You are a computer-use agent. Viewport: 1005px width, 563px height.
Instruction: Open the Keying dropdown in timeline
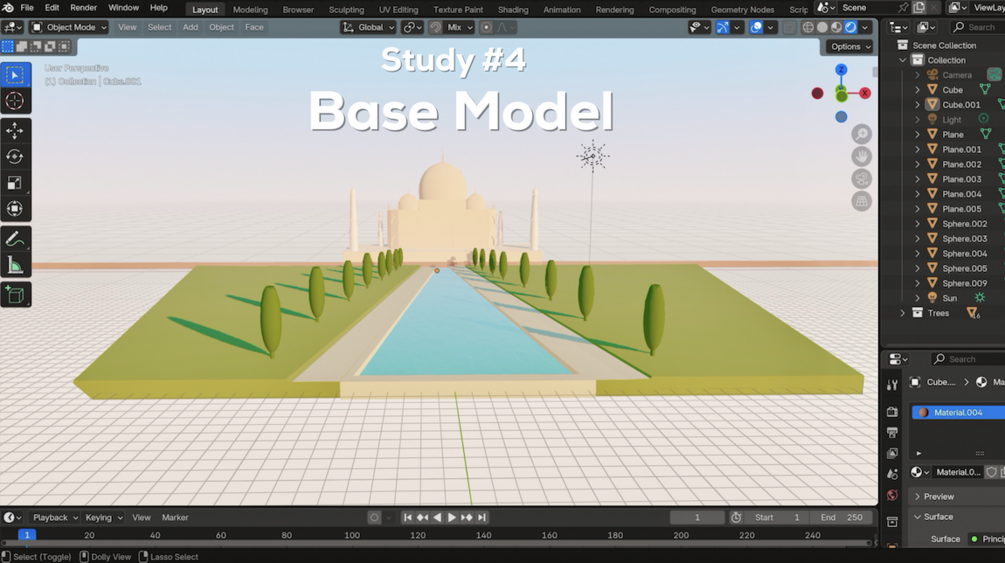[104, 517]
